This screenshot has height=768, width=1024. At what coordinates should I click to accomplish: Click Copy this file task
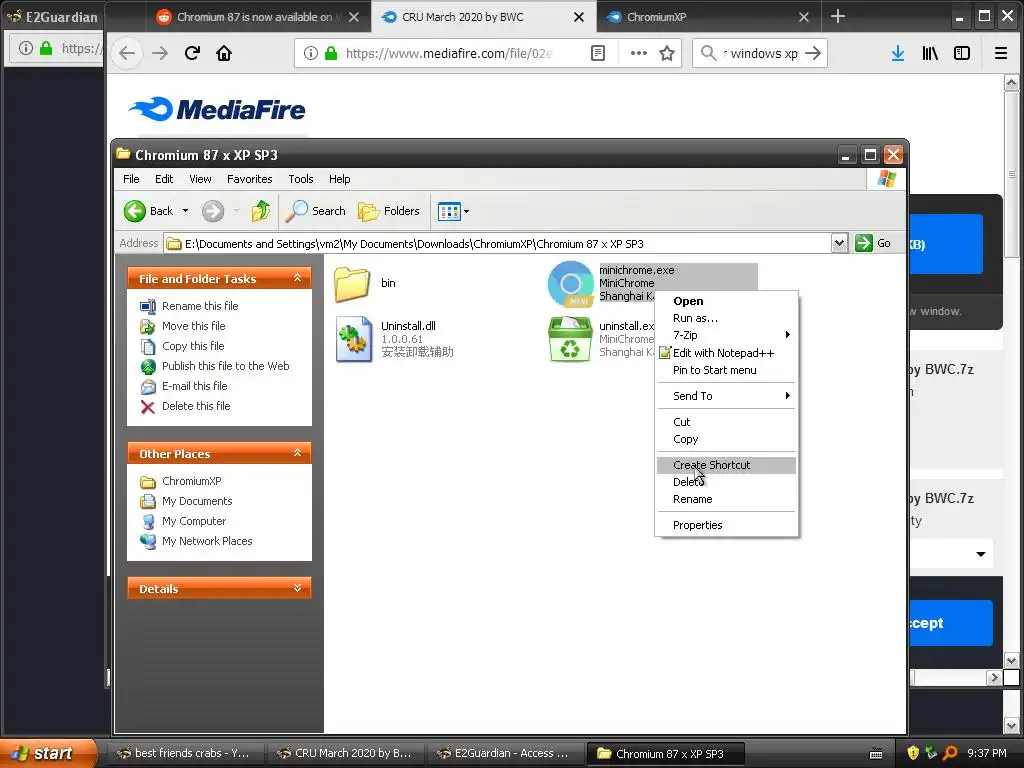point(193,346)
